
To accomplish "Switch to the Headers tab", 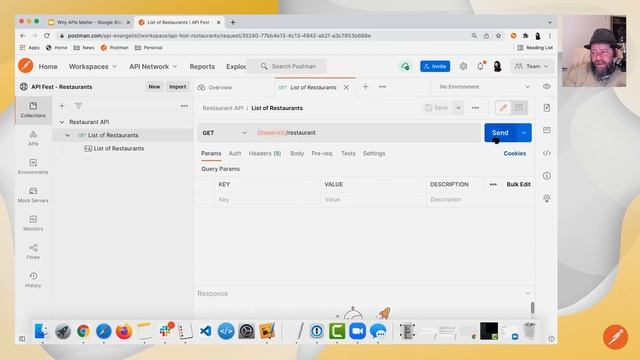I will click(x=264, y=153).
